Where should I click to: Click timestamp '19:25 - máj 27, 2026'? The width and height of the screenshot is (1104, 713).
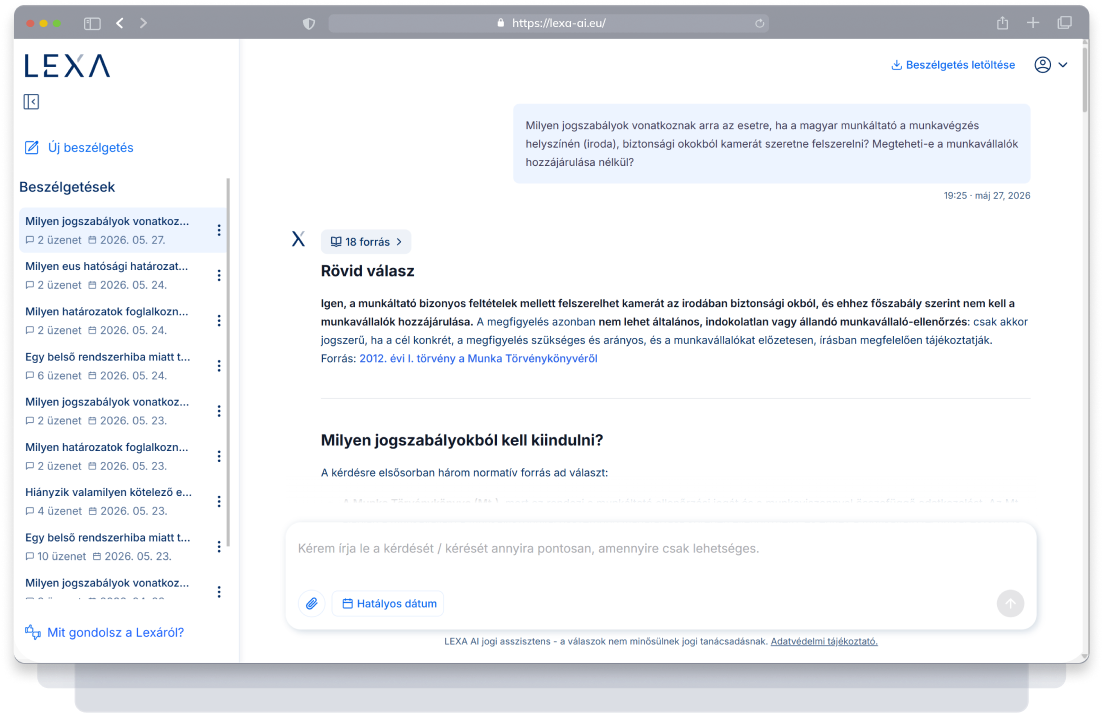pos(986,196)
